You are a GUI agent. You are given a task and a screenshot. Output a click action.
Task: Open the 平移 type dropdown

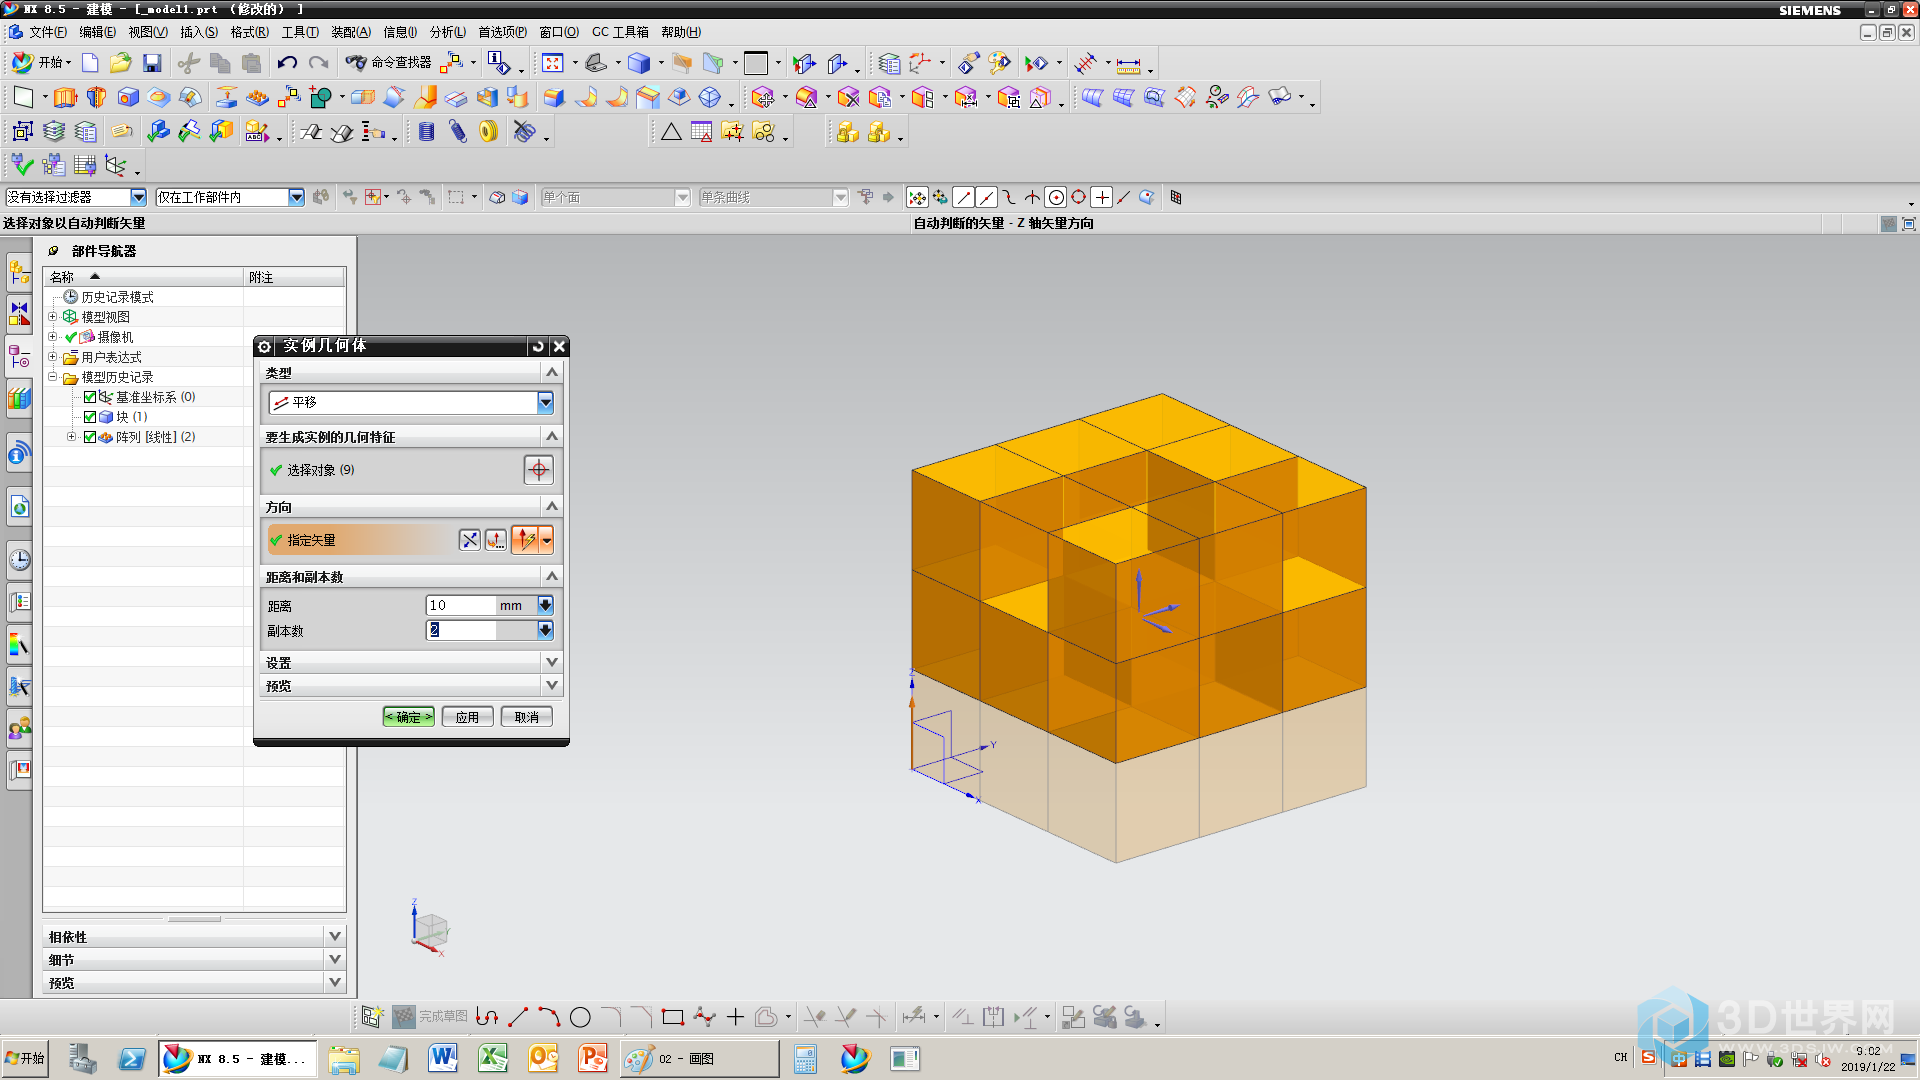[x=410, y=402]
